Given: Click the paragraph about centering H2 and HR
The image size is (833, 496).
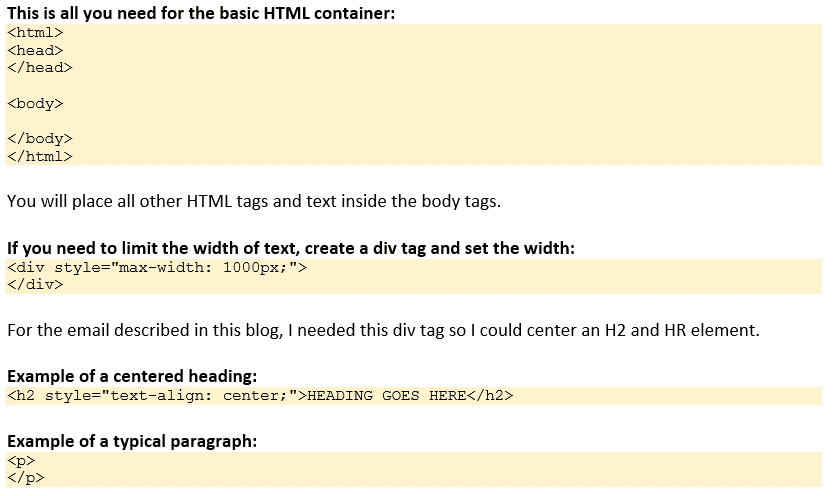Looking at the screenshot, I should [383, 330].
